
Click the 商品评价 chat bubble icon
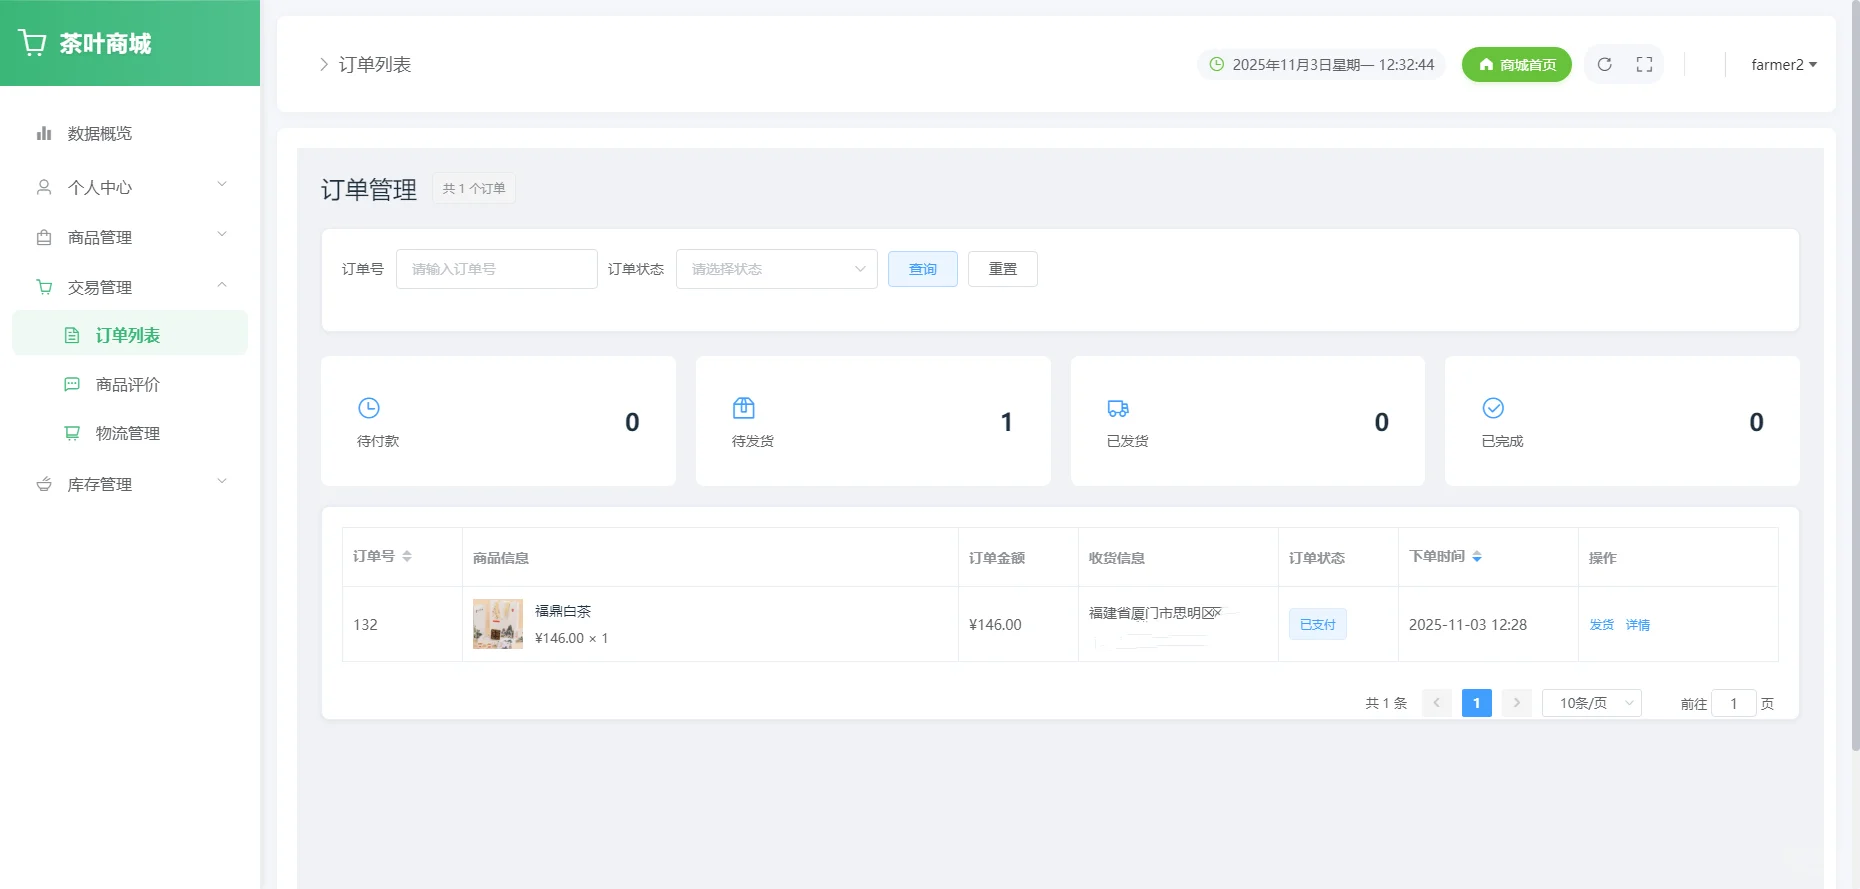(x=72, y=384)
